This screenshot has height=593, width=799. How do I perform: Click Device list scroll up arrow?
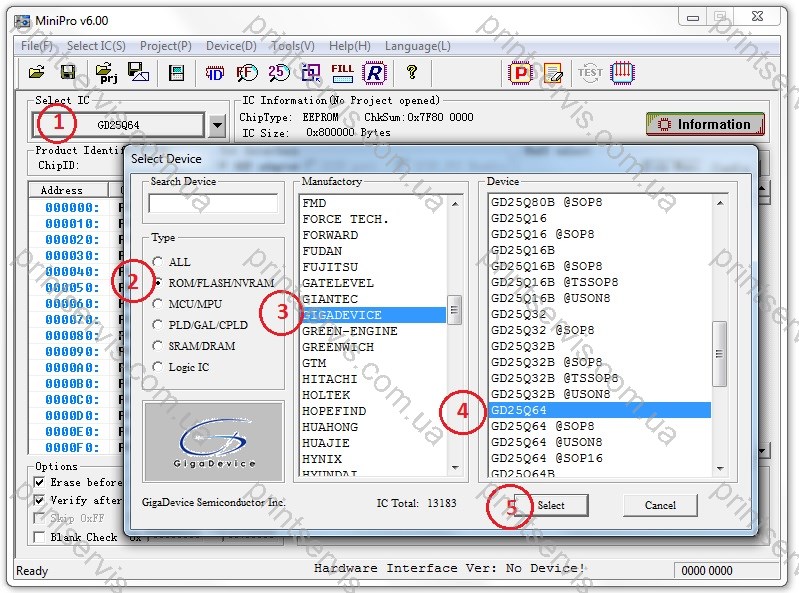(720, 203)
